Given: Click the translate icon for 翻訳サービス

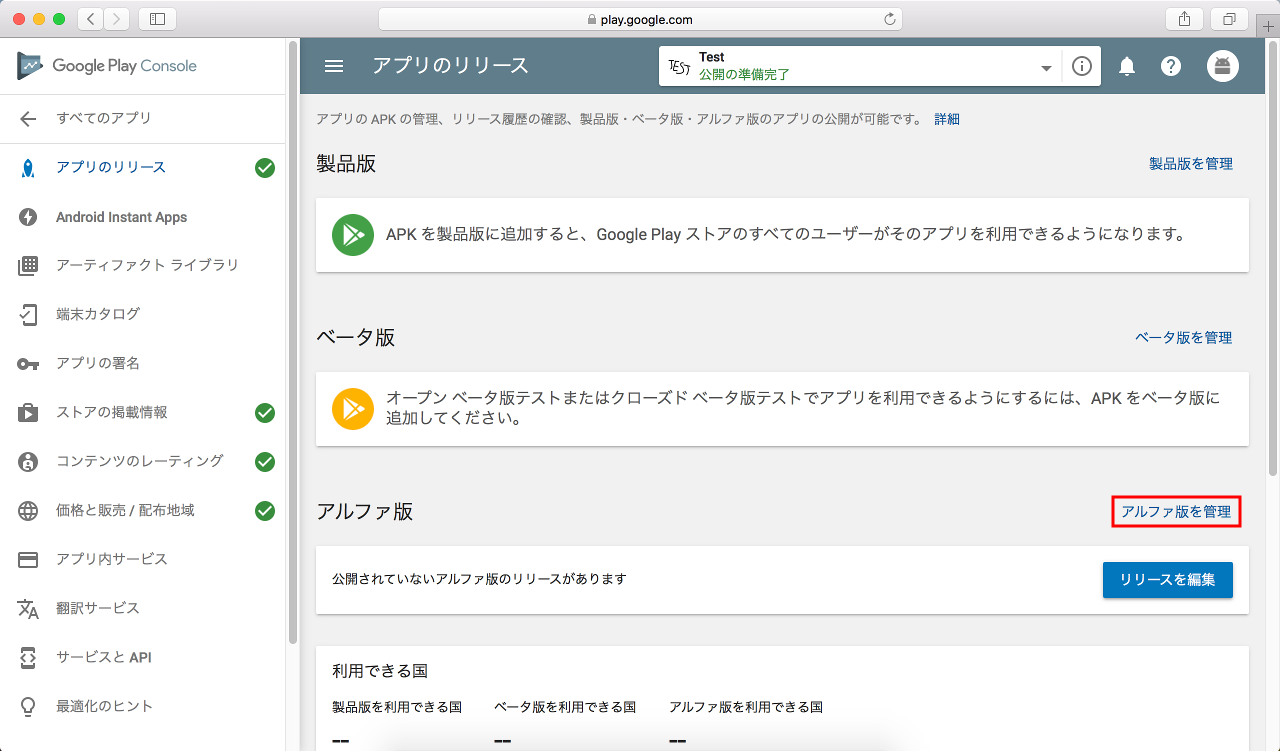Looking at the screenshot, I should pyautogui.click(x=28, y=609).
